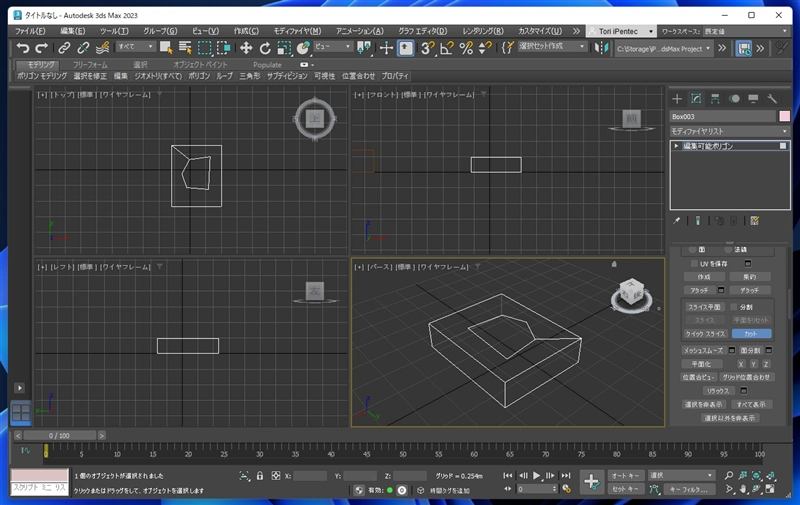This screenshot has height=505, width=800.
Task: Open the Motion tab circle icon
Action: (734, 98)
